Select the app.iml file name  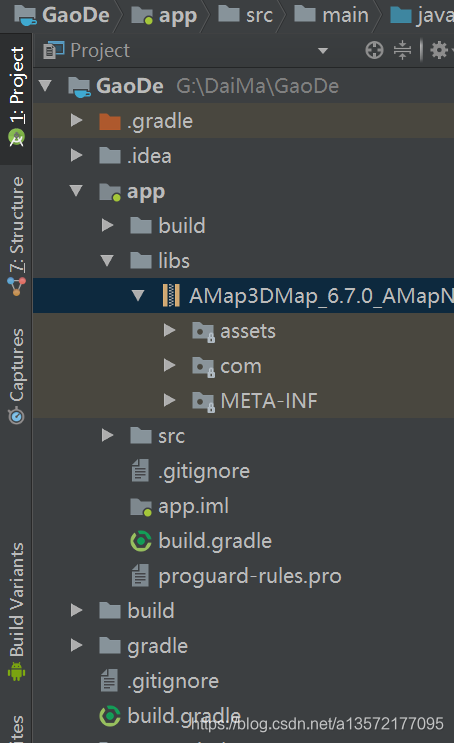[193, 507]
